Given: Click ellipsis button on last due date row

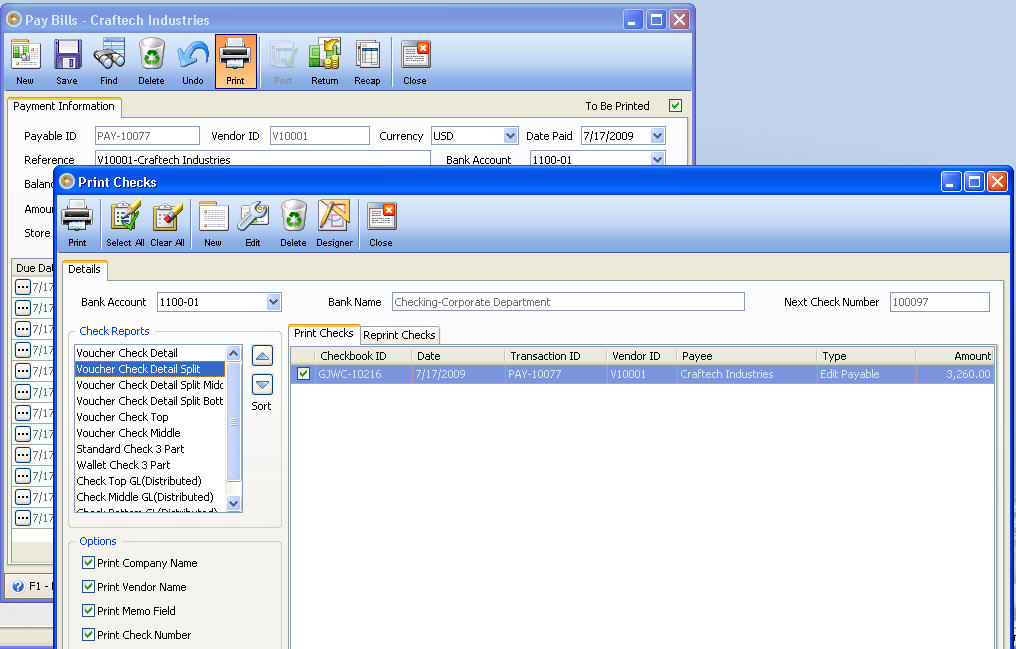Looking at the screenshot, I should point(23,518).
